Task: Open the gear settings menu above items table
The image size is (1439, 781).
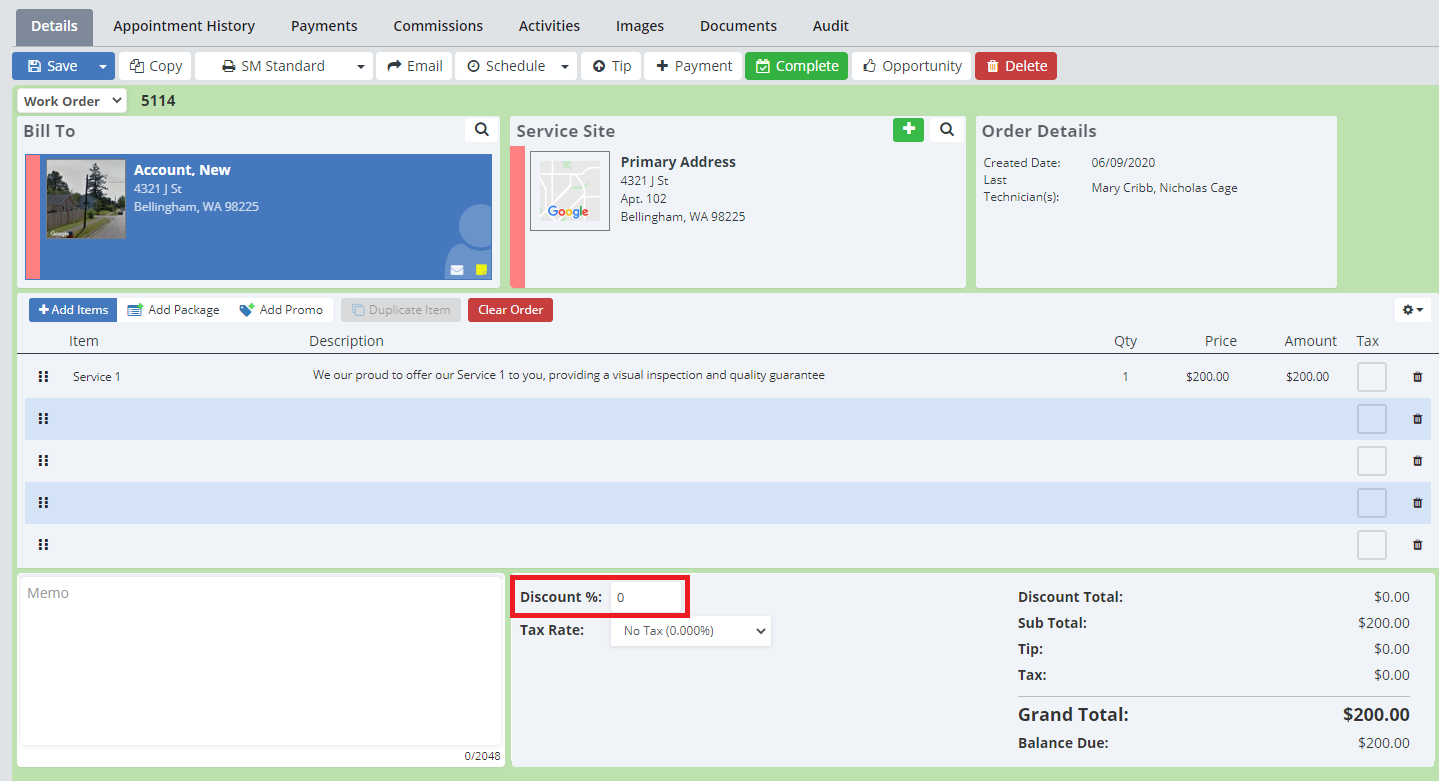Action: pyautogui.click(x=1412, y=310)
